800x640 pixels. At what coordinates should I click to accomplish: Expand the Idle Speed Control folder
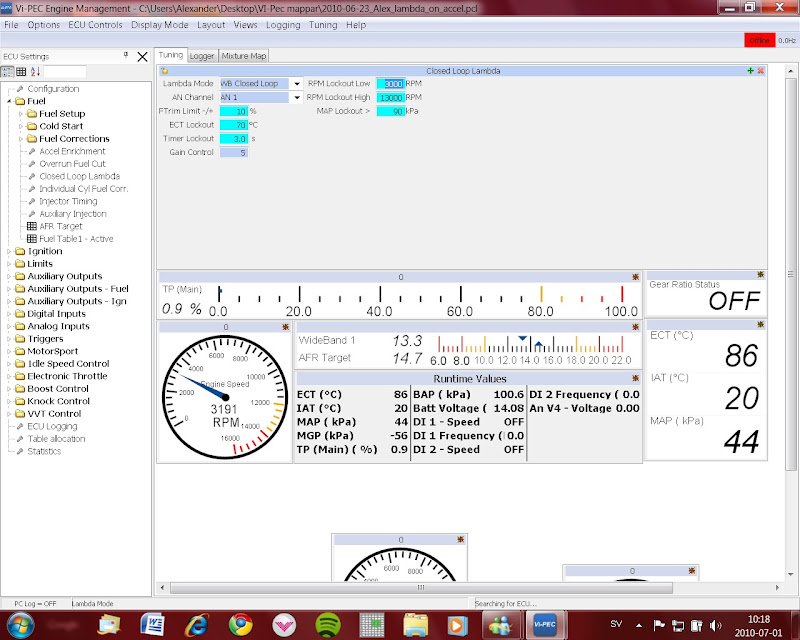[x=9, y=363]
